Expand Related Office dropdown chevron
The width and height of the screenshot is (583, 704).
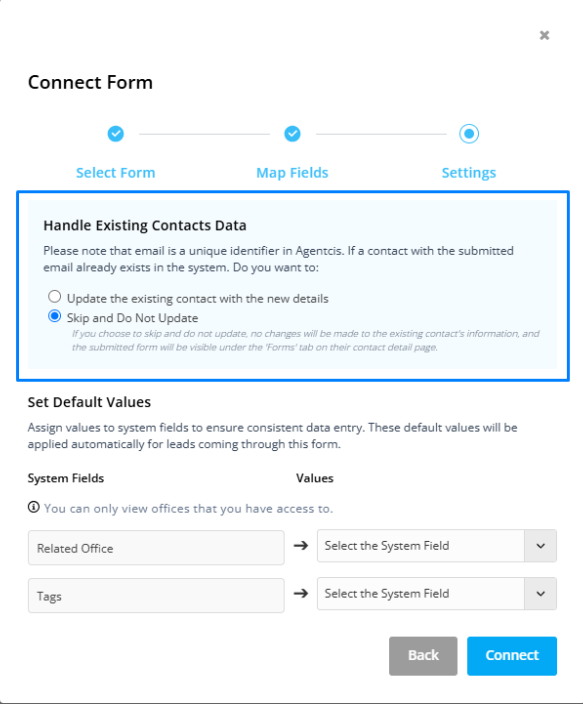tap(540, 546)
